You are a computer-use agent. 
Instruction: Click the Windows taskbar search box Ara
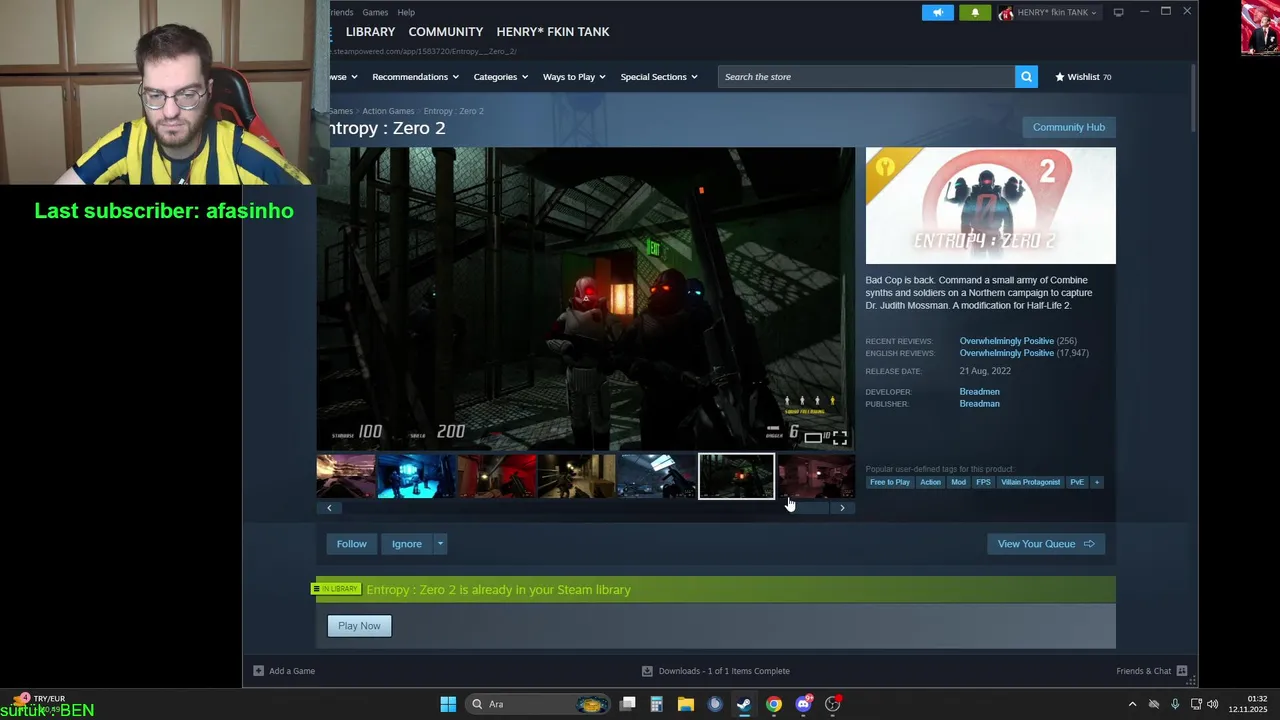539,704
